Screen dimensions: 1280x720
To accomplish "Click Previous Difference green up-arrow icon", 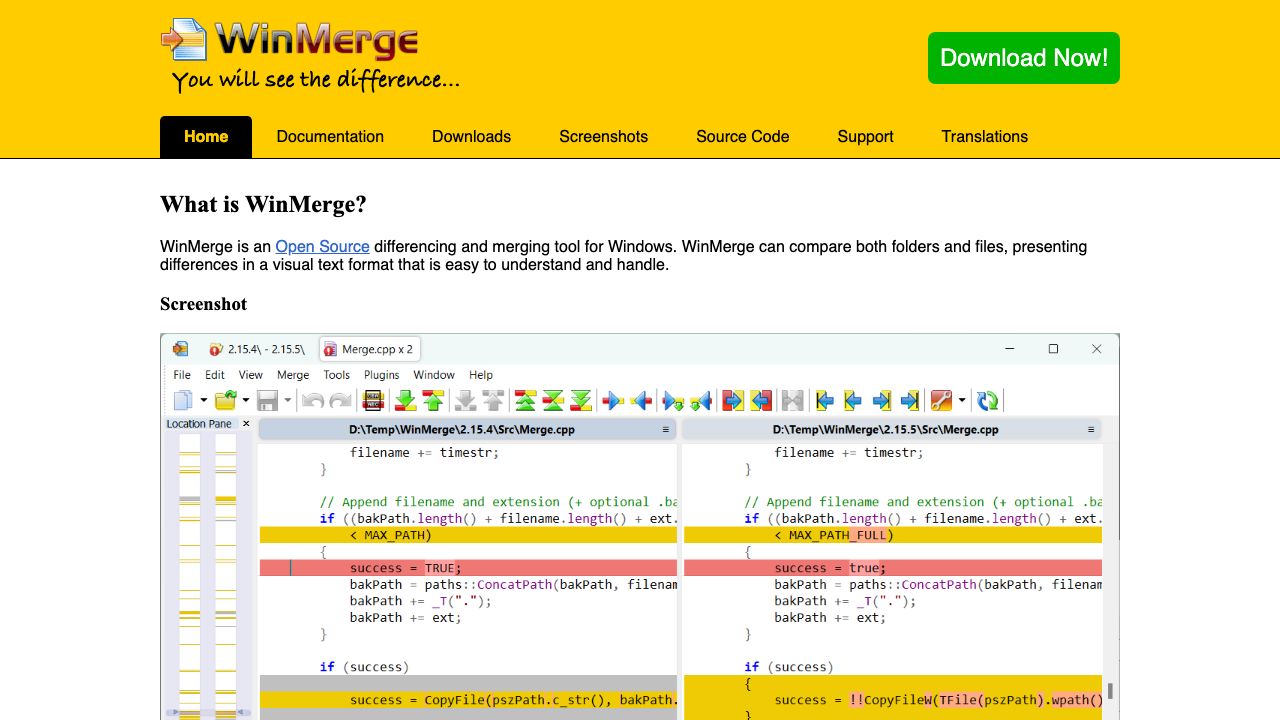I will click(x=433, y=401).
